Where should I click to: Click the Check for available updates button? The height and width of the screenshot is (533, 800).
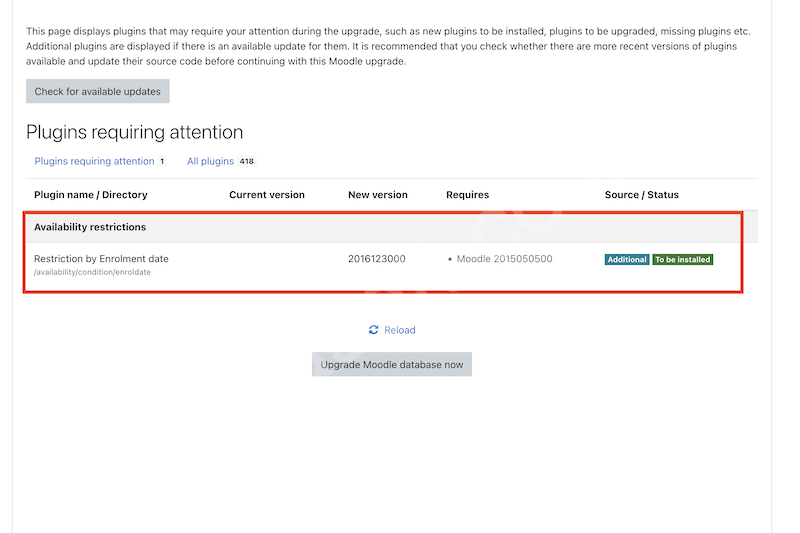(x=97, y=91)
